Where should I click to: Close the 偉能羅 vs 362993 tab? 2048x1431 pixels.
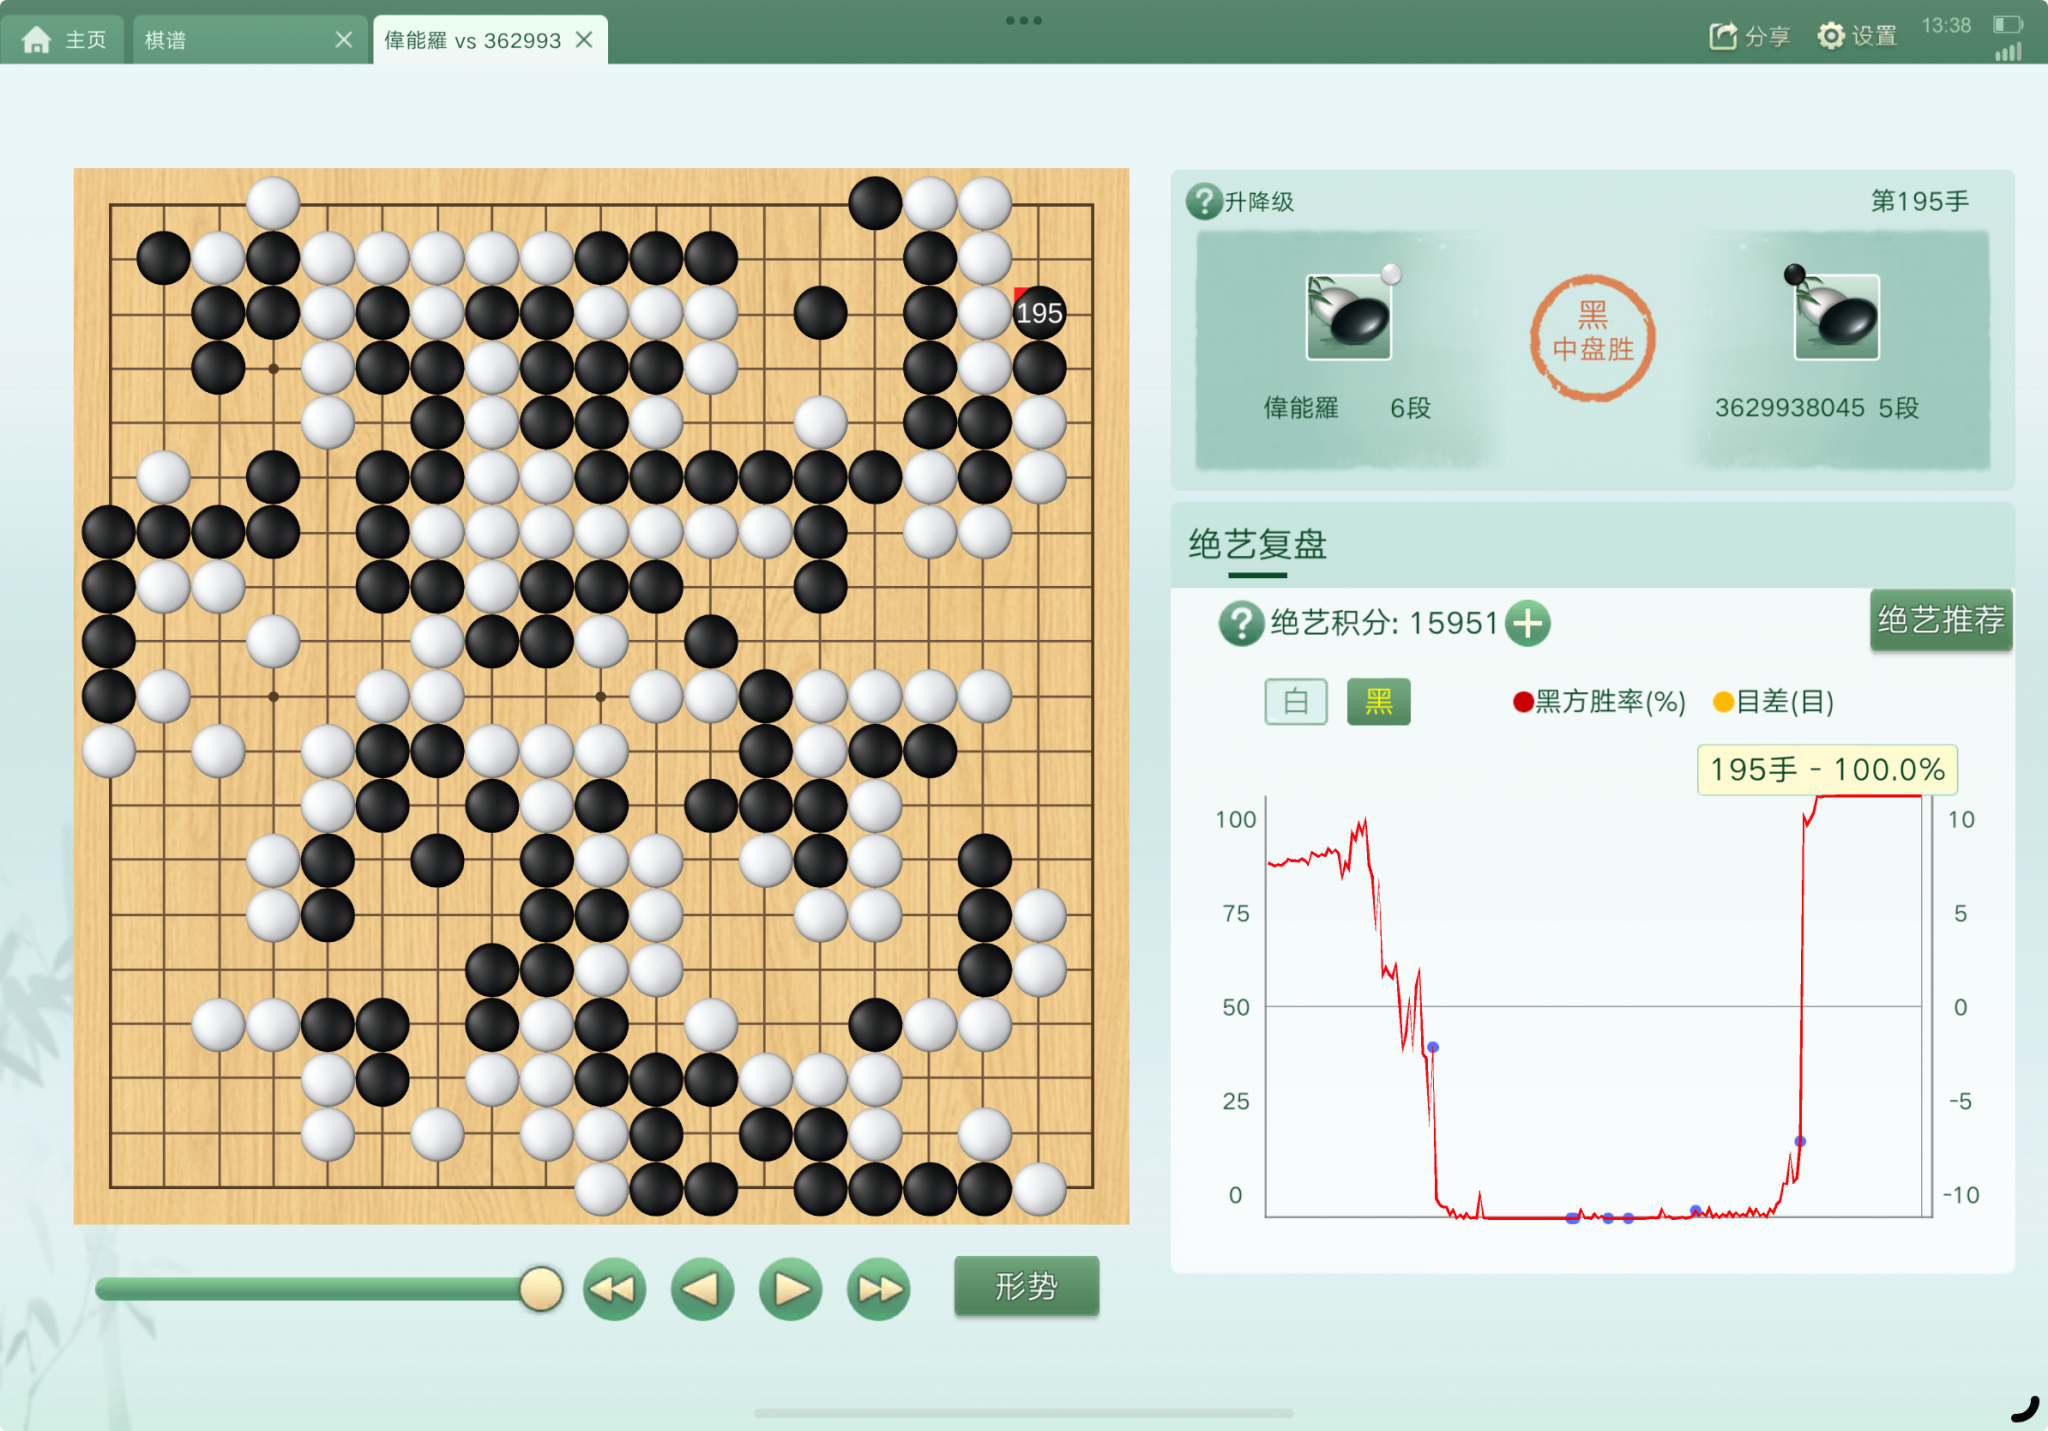click(585, 40)
